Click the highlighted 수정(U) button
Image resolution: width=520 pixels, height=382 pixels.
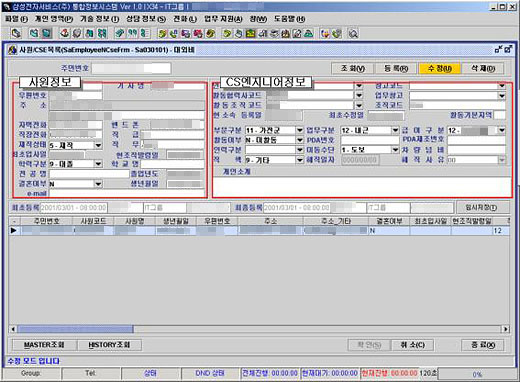pyautogui.click(x=439, y=69)
